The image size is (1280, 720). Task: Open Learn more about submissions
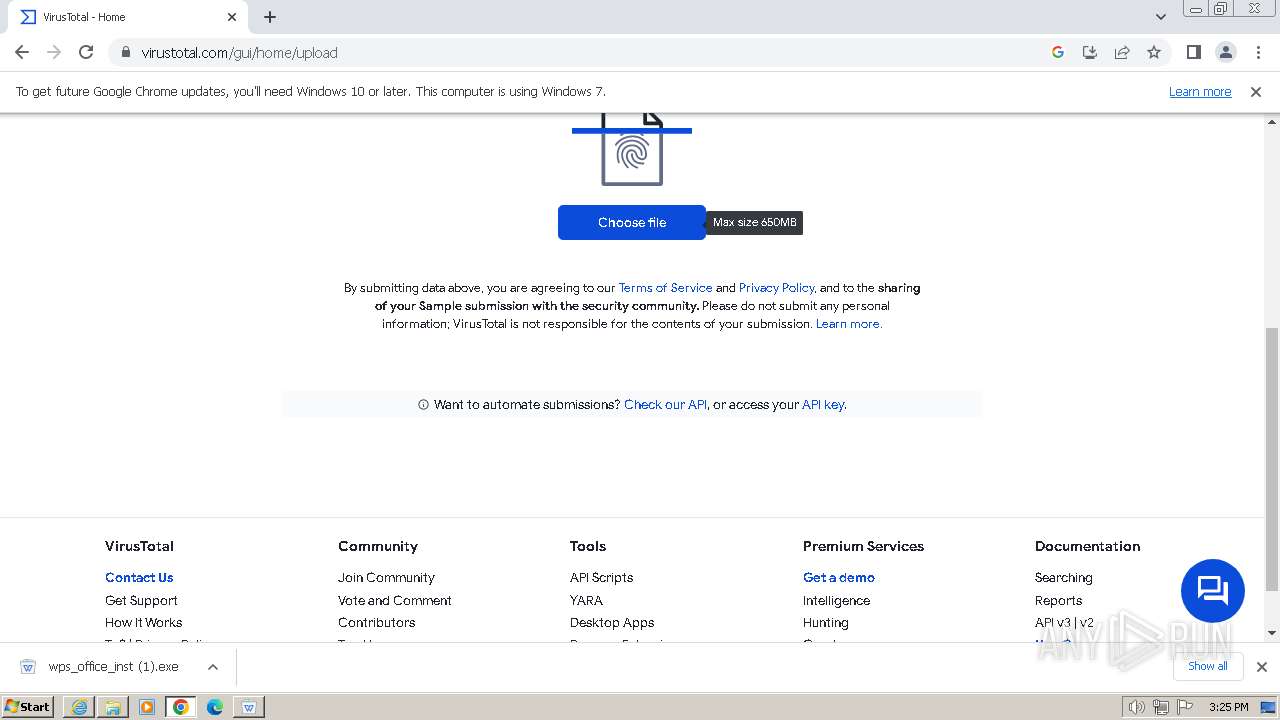[x=849, y=324]
